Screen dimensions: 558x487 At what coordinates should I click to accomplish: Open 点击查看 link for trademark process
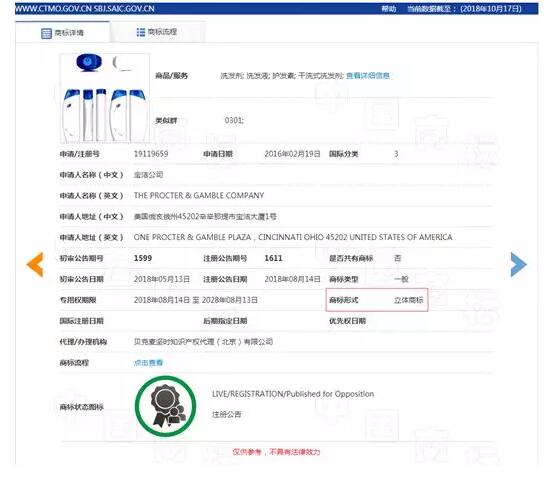pos(148,363)
